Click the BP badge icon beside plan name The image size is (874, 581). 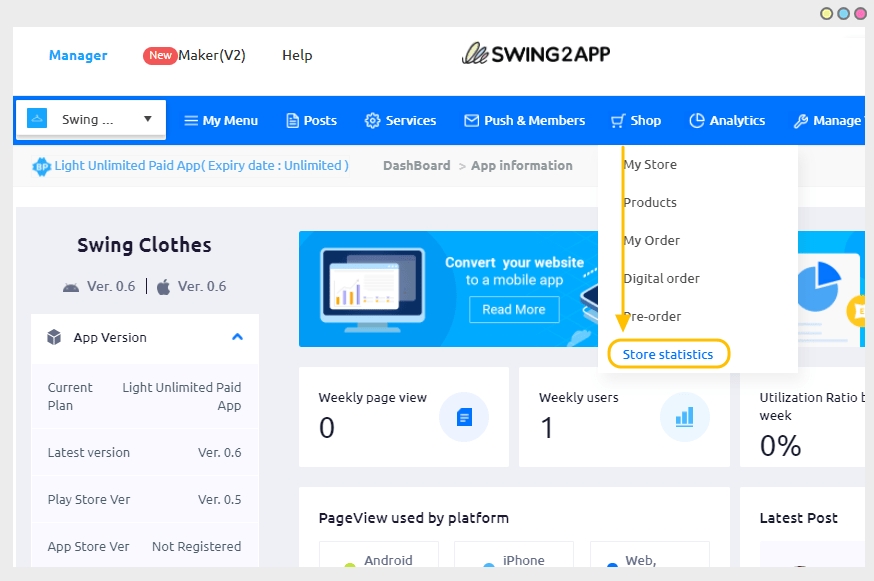(41, 166)
